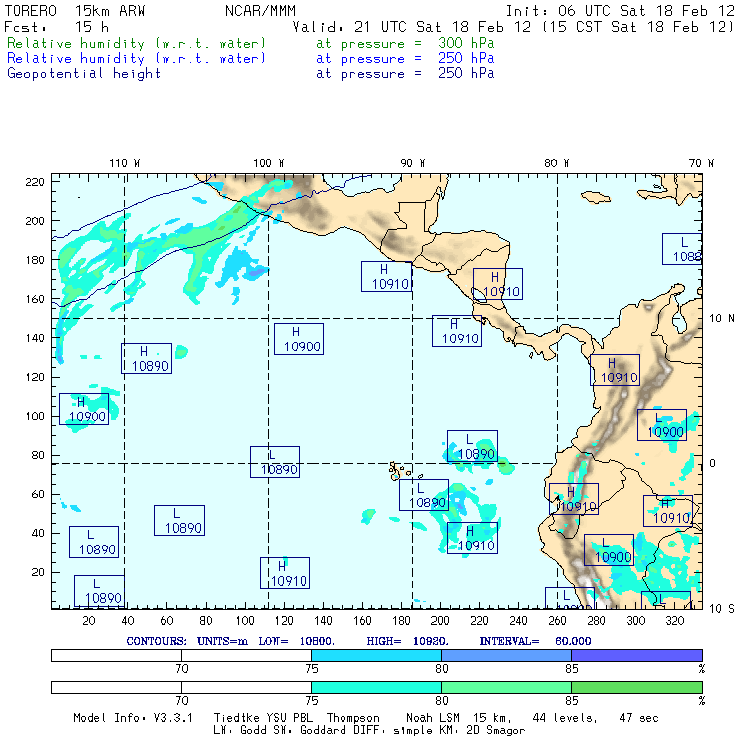Click the "80 W" longitude label

tap(556, 163)
